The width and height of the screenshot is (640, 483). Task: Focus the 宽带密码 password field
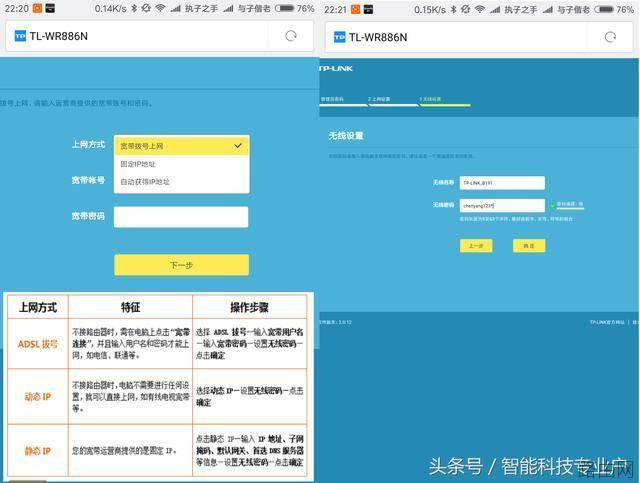pyautogui.click(x=181, y=217)
